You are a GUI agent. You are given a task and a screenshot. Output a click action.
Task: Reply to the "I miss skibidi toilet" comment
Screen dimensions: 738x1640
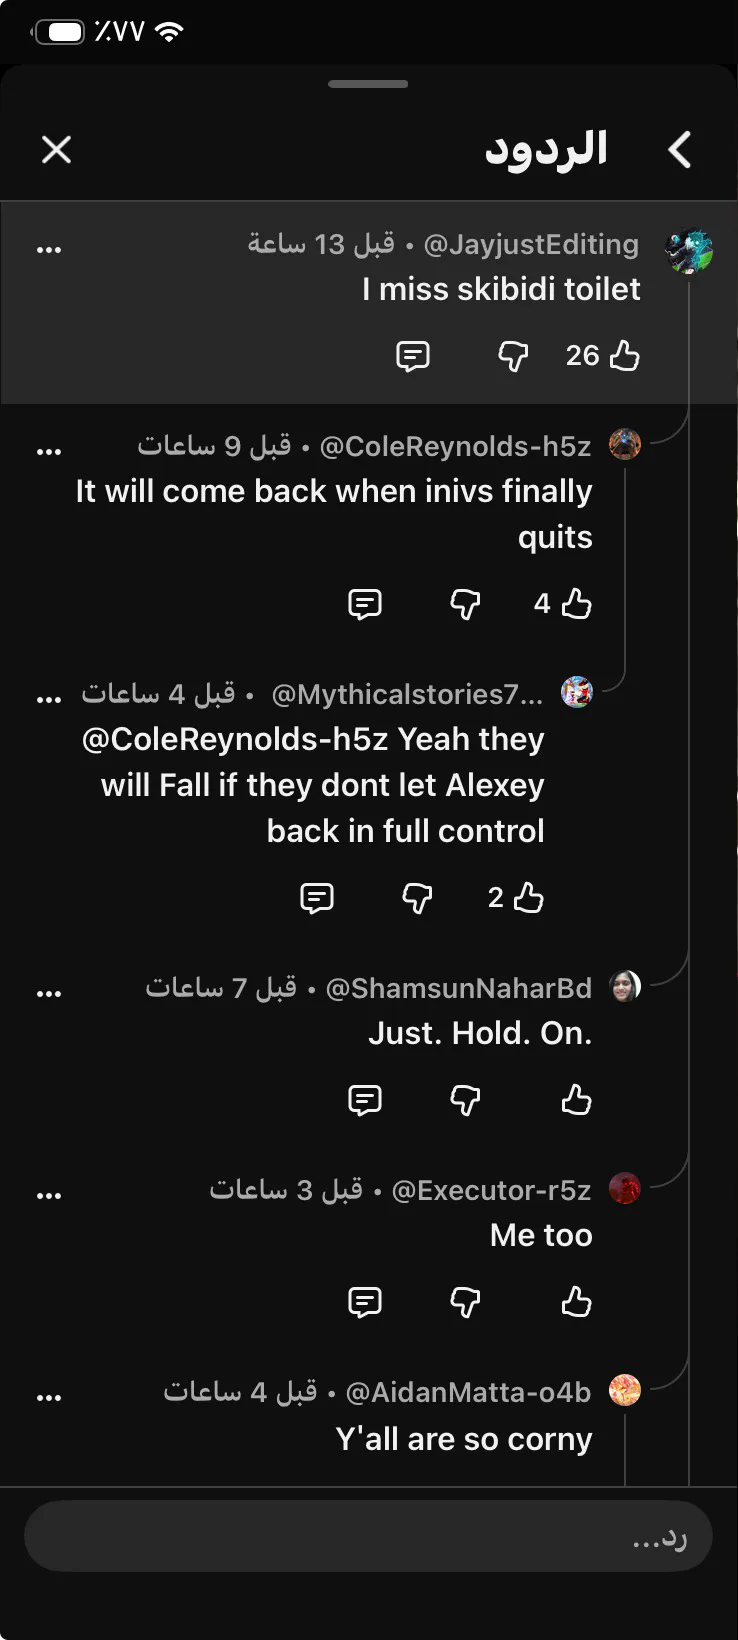click(x=413, y=355)
